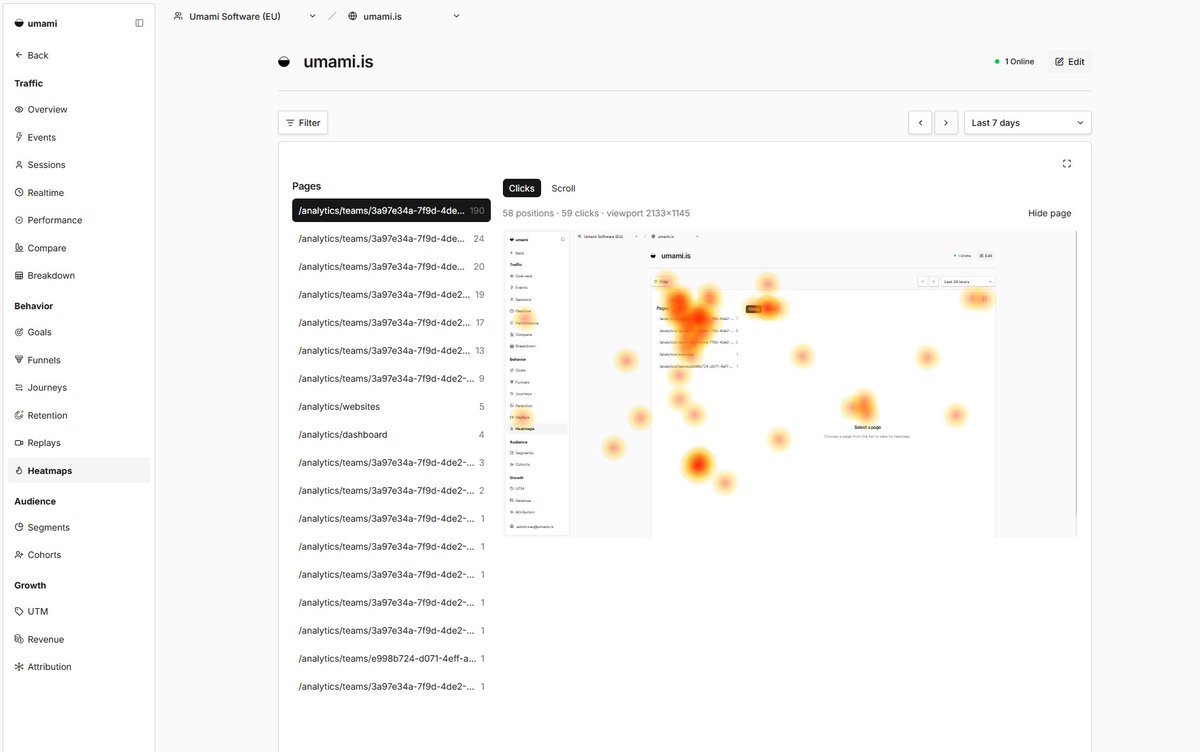Open the Goals page
The width and height of the screenshot is (1200, 752).
(33, 332)
